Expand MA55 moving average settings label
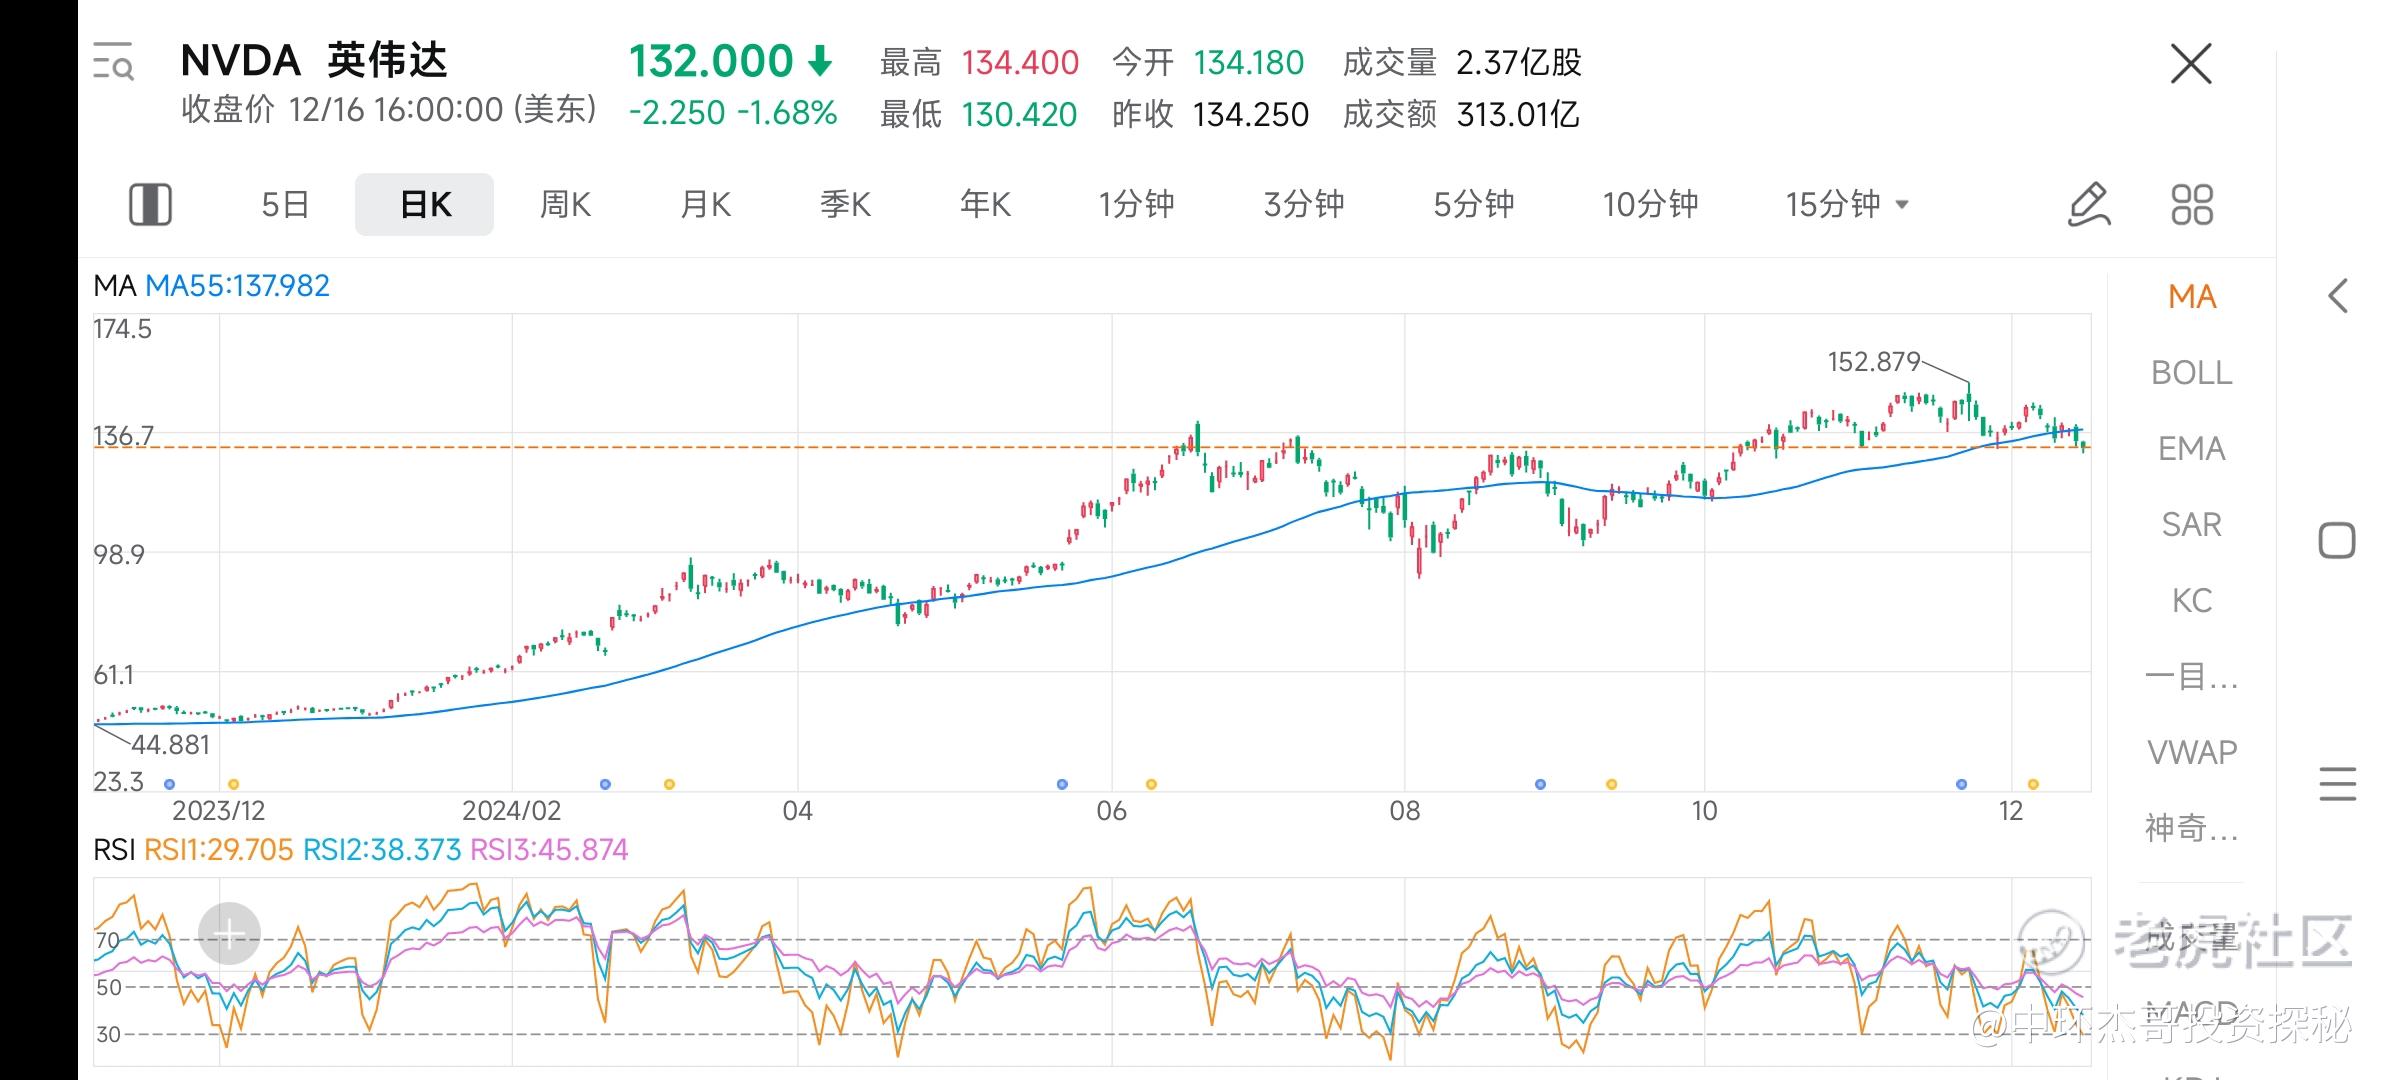This screenshot has height=1080, width=2400. (237, 286)
